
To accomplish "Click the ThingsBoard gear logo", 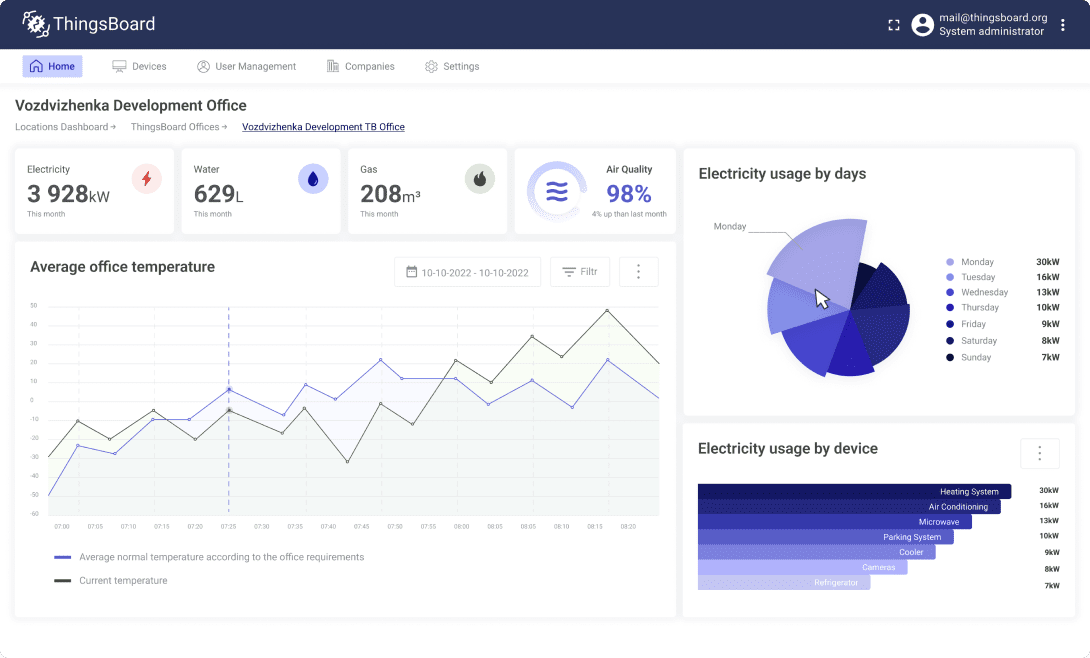I will (36, 23).
